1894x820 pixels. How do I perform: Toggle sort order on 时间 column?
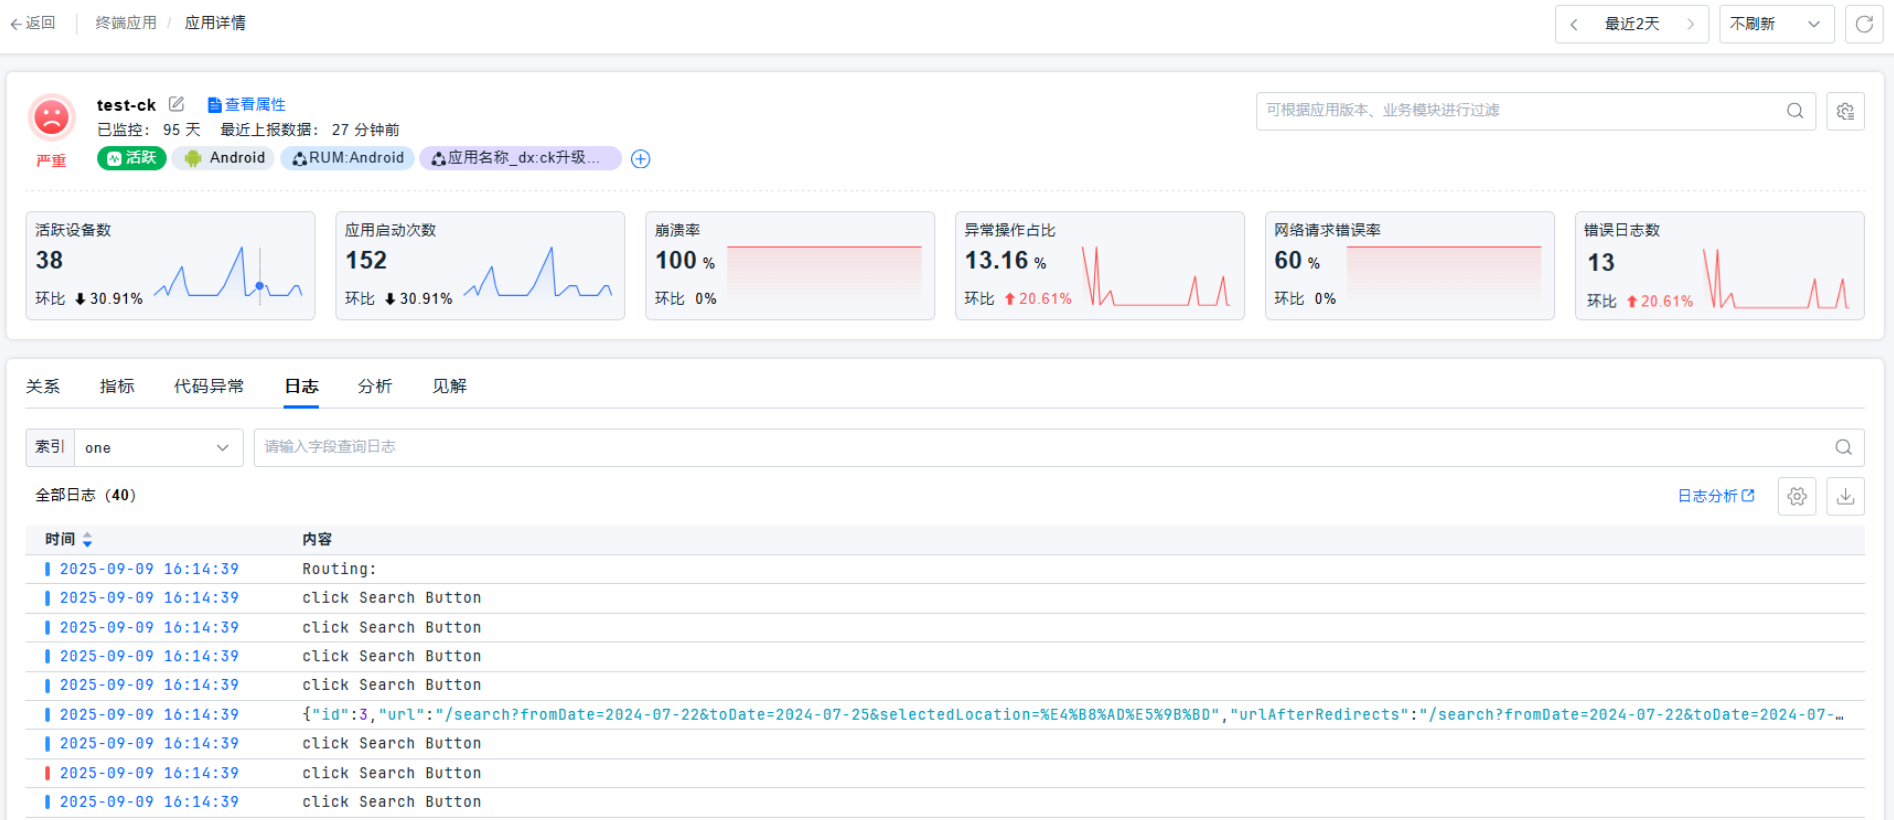[88, 539]
